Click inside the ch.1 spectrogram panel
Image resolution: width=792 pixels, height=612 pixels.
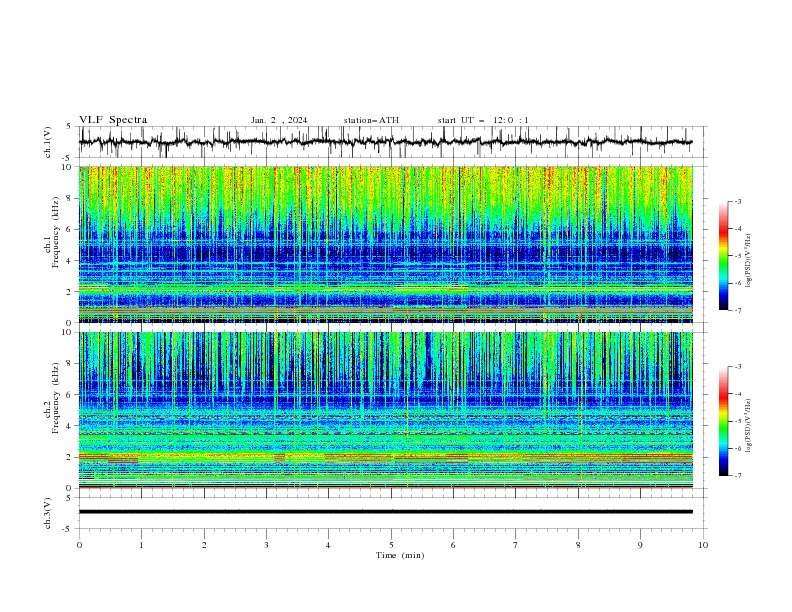(386, 244)
